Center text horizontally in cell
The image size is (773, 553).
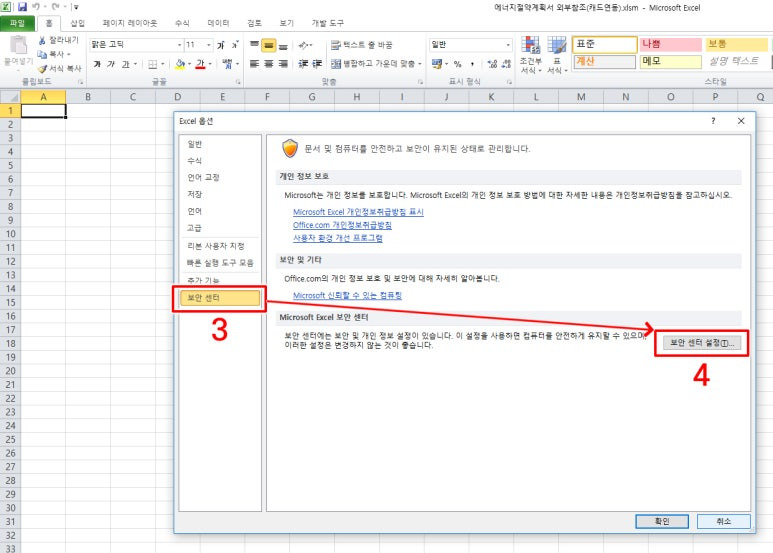269,64
